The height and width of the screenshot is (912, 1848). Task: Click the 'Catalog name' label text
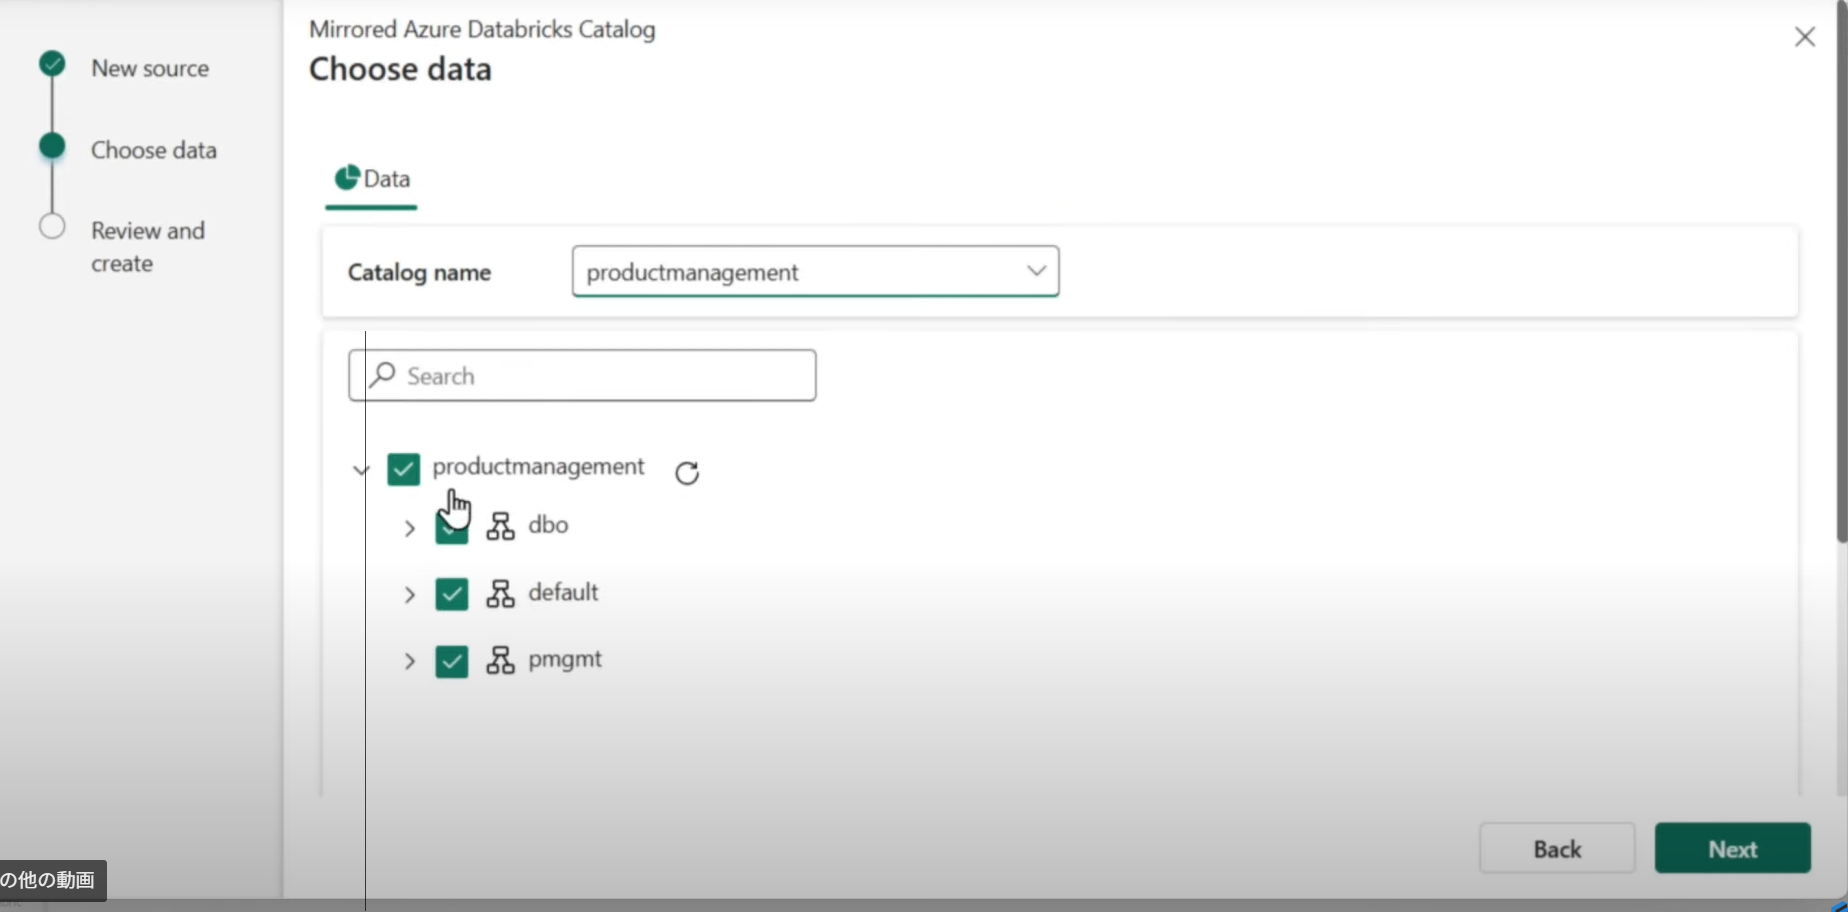click(x=419, y=272)
